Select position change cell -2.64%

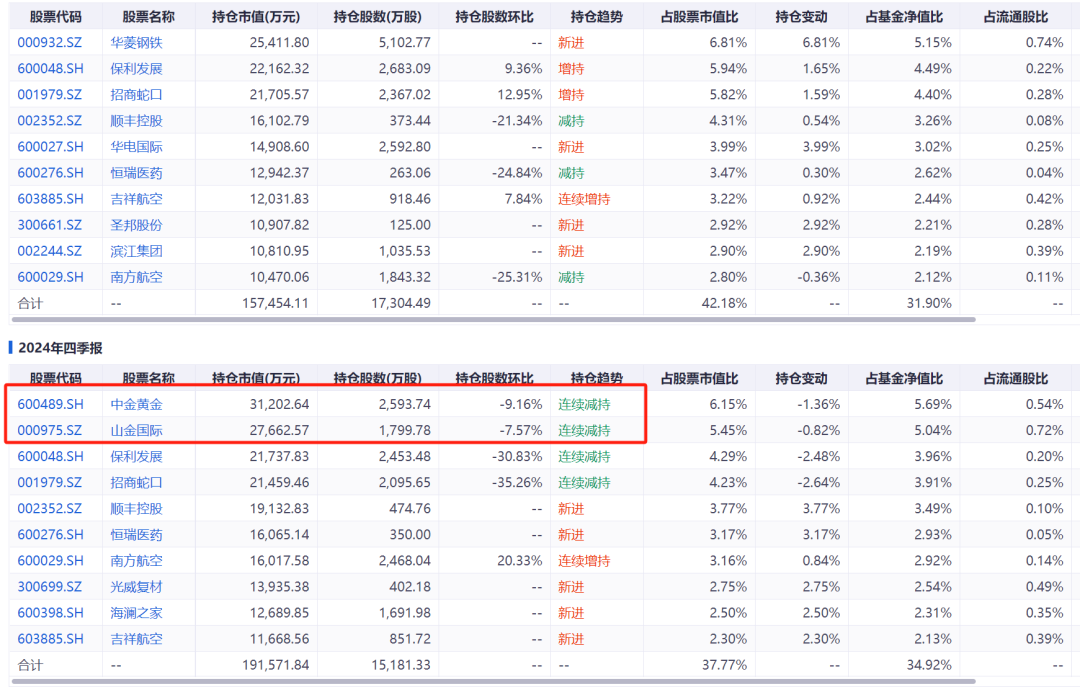(x=818, y=483)
